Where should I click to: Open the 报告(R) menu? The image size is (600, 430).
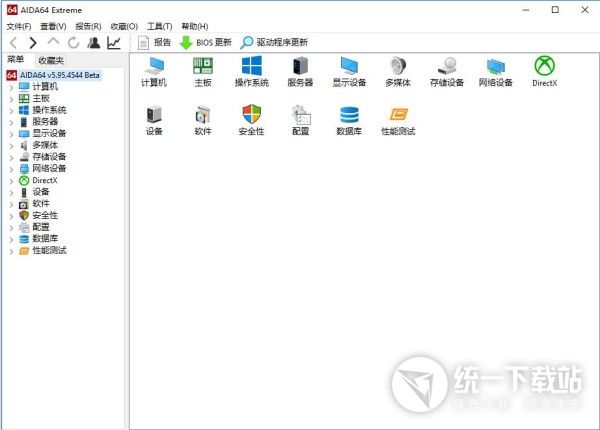click(88, 26)
